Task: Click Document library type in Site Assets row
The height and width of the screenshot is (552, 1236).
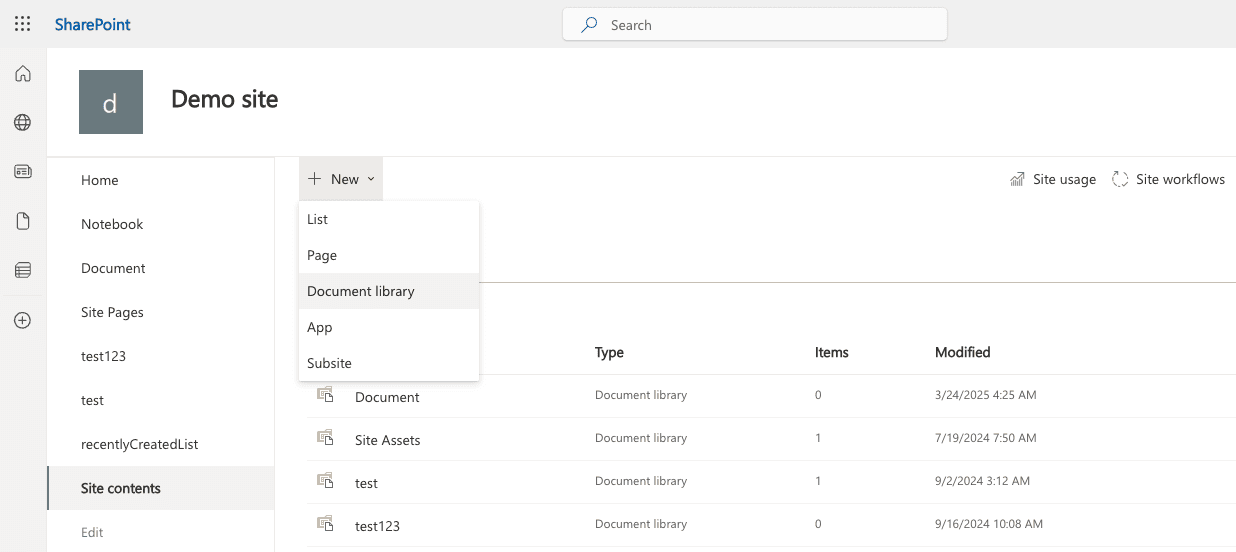Action: [x=641, y=438]
